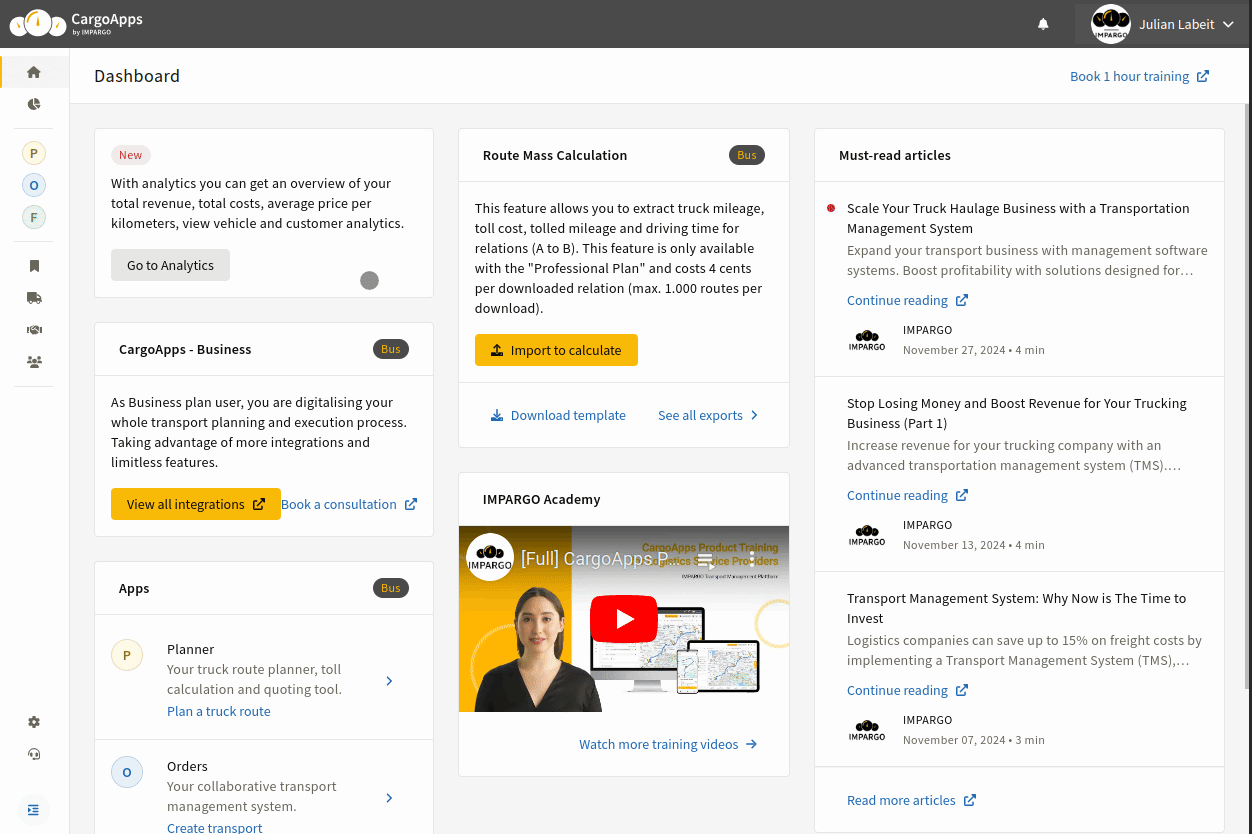Click the 'IMPARGO Academy' heading

tap(541, 499)
